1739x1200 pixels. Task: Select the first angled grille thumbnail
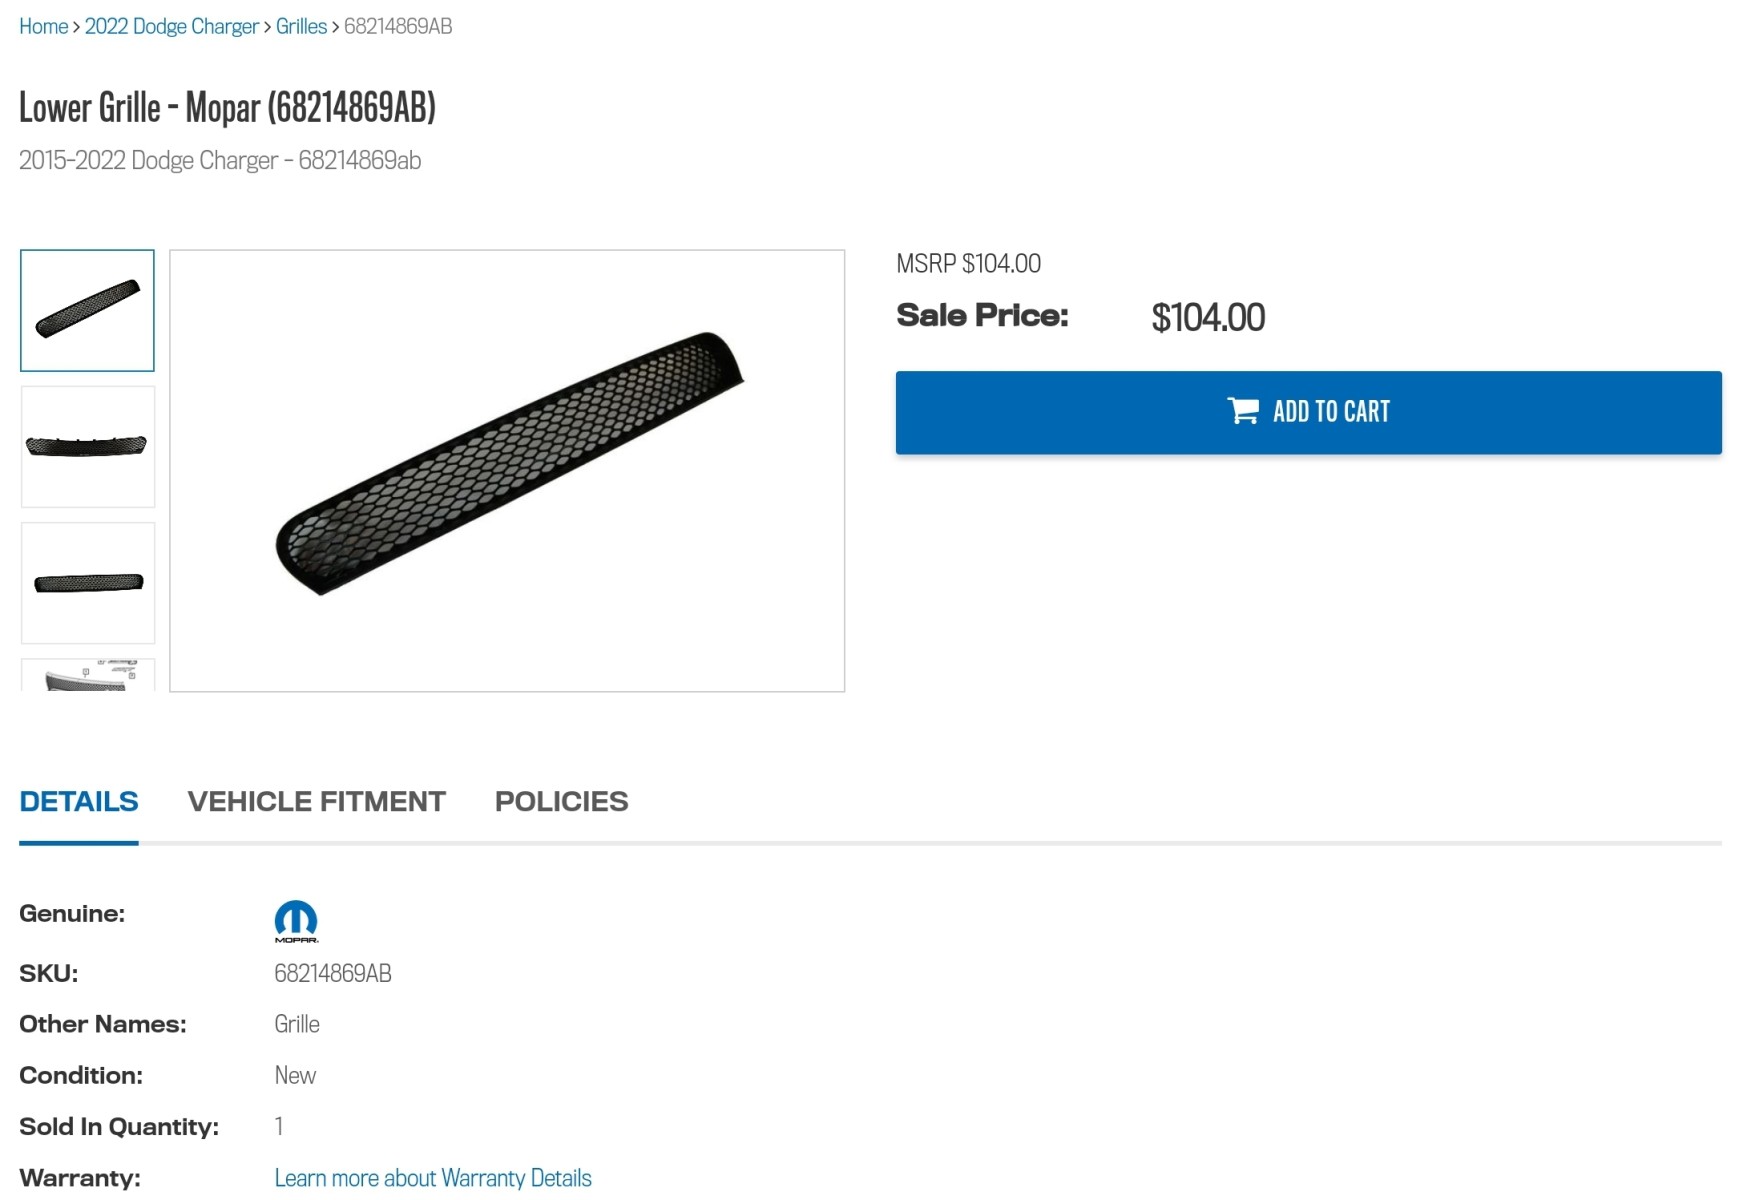[x=87, y=310]
